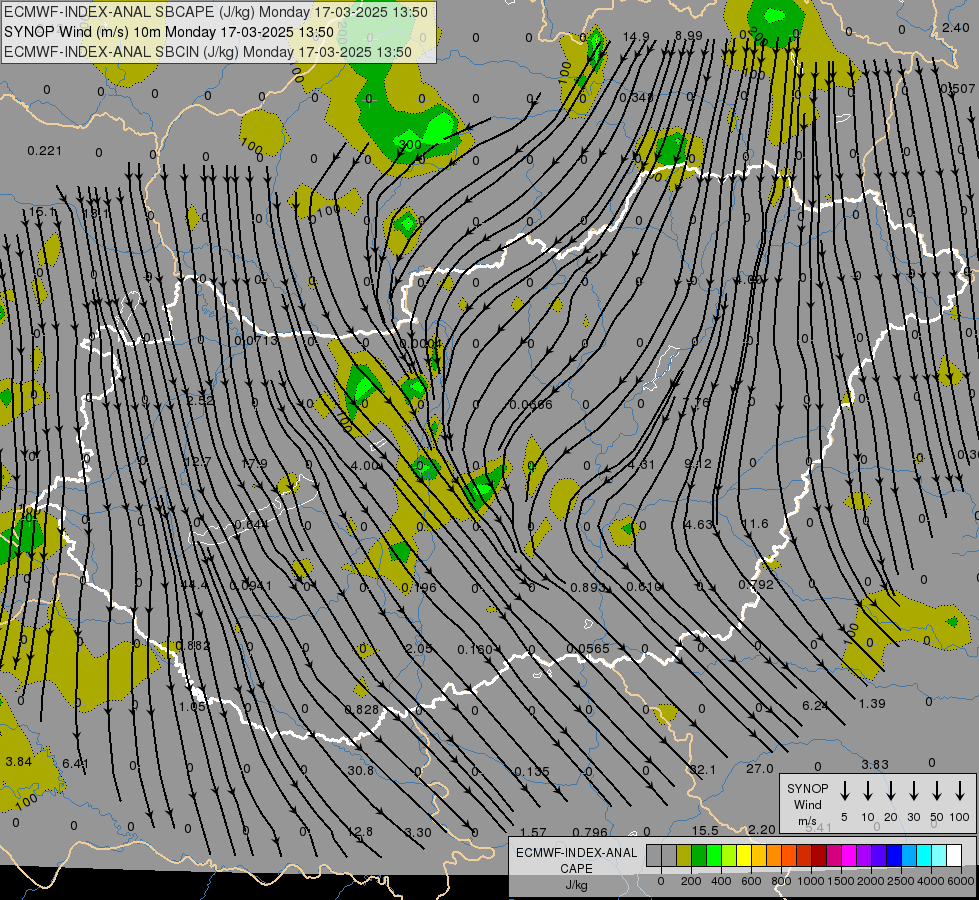
Task: Click the 100 m/s wind arrow in legend
Action: (960, 791)
